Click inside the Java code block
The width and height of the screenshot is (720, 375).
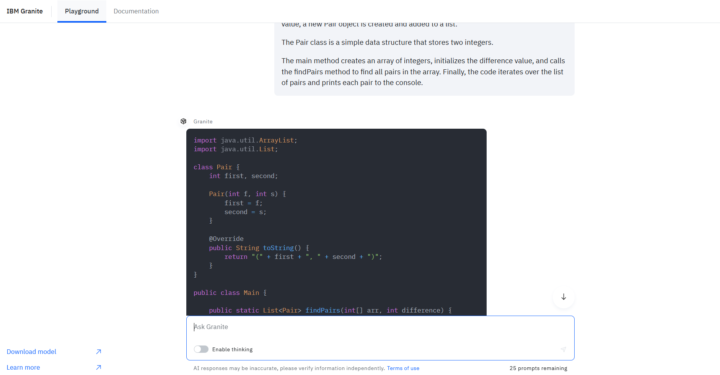point(336,222)
